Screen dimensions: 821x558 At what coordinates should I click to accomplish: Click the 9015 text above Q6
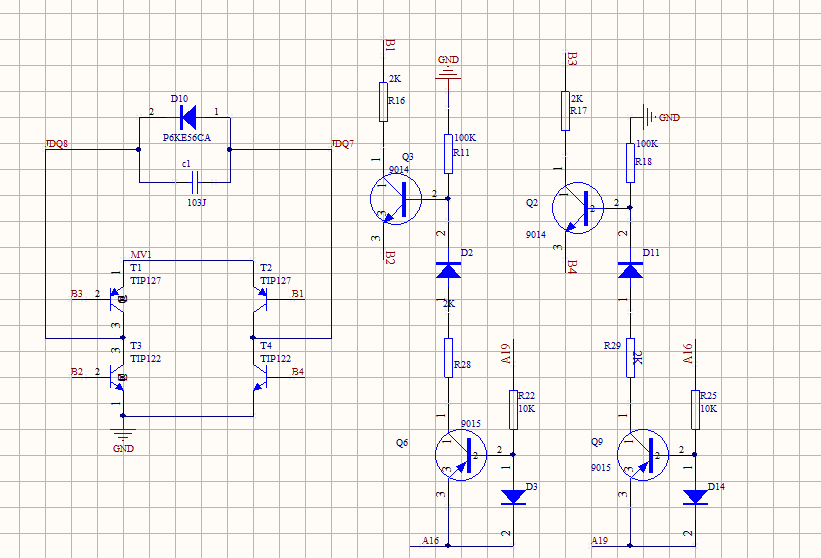coord(471,423)
